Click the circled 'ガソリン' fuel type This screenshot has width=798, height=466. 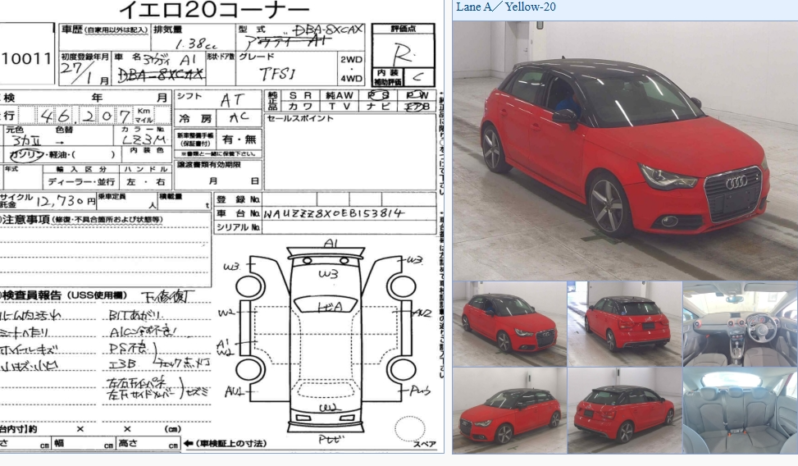[25, 155]
